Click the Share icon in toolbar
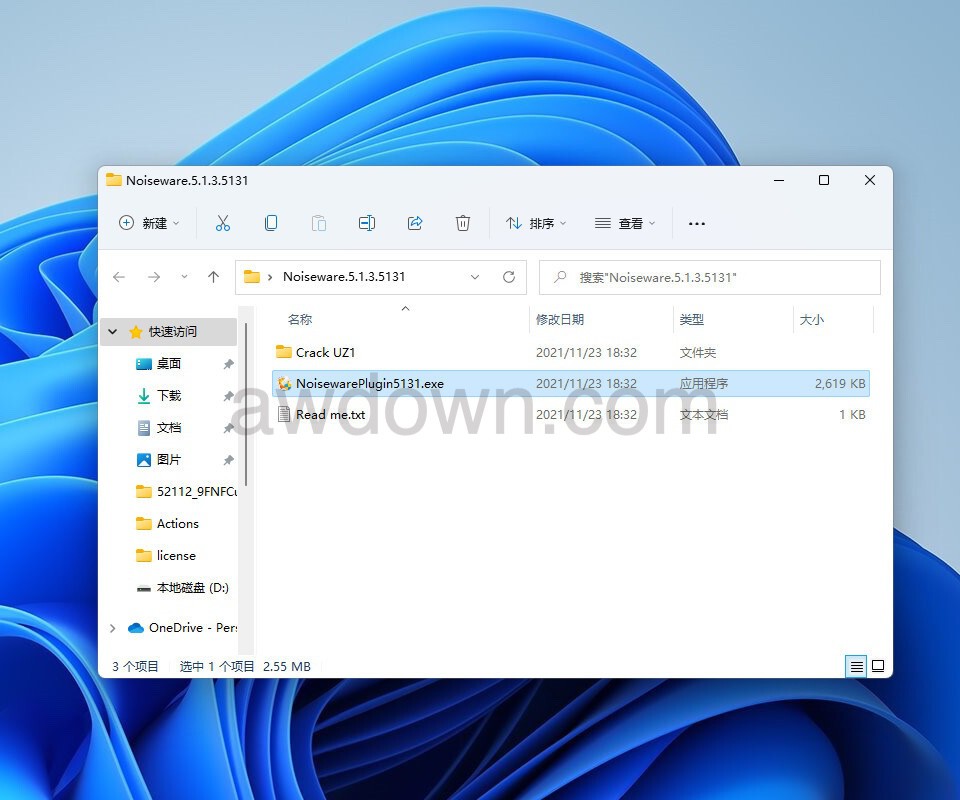Screen dimensions: 960x800 pos(415,223)
